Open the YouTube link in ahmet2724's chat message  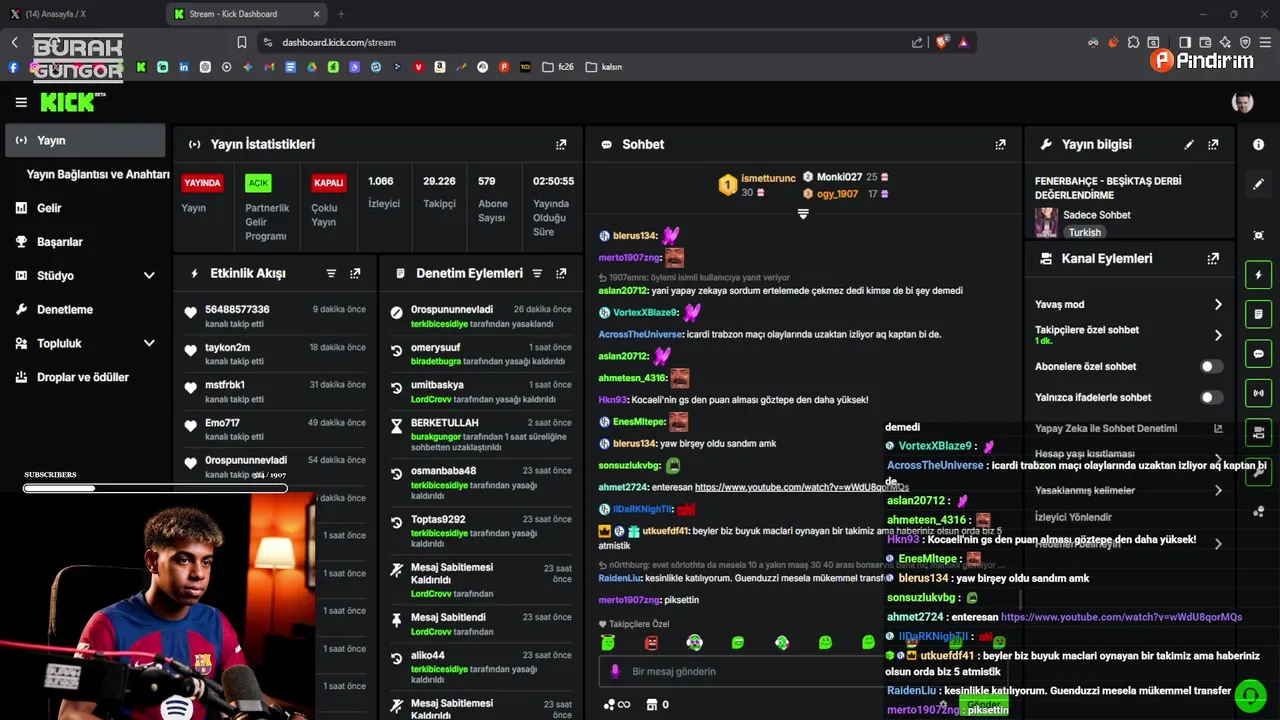pos(801,487)
